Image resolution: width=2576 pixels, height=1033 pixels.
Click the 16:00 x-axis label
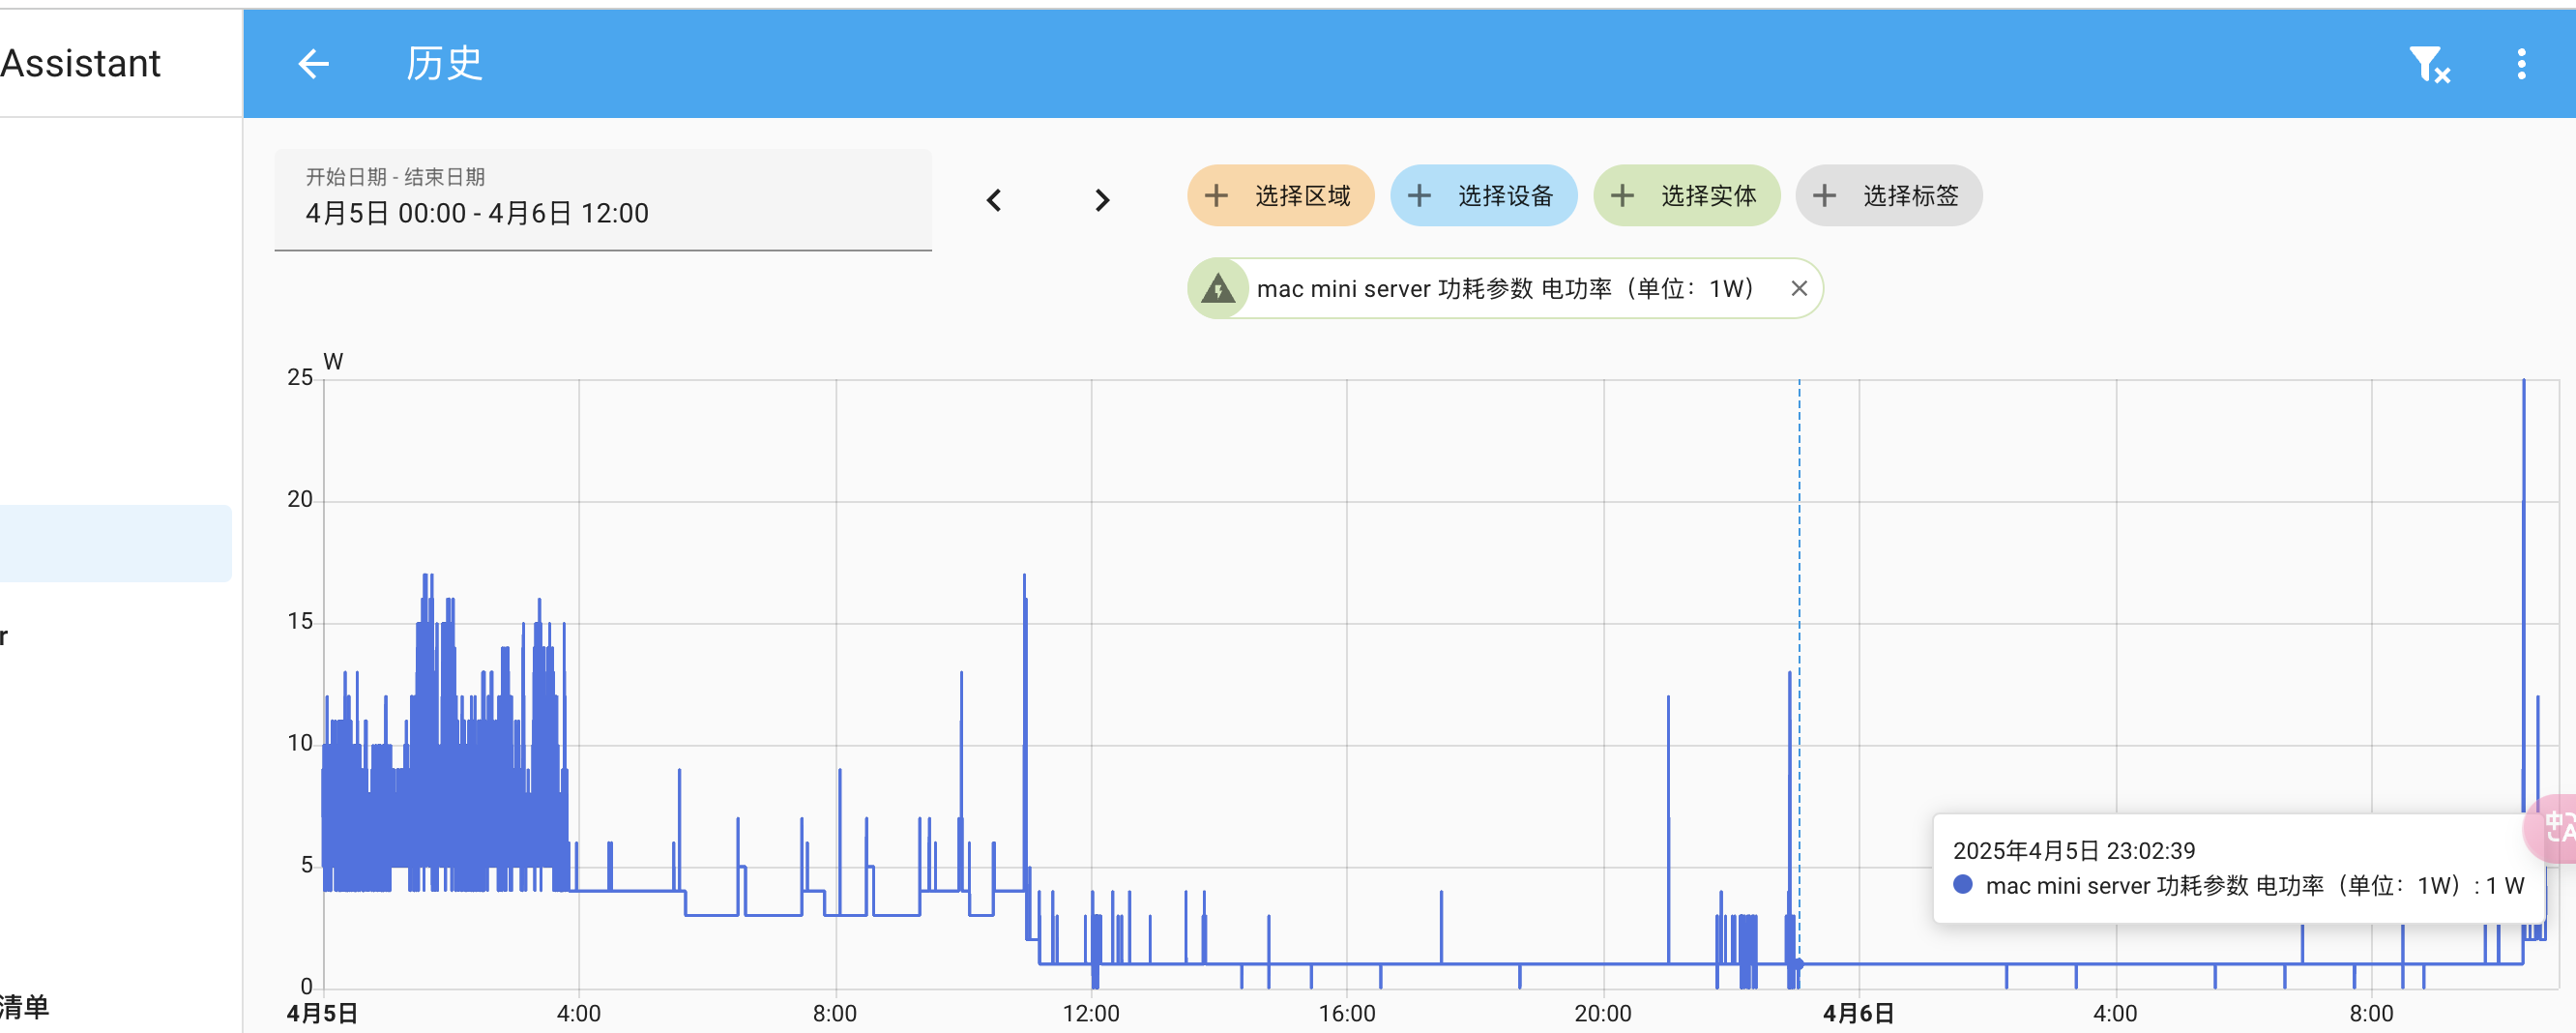[x=1346, y=1013]
